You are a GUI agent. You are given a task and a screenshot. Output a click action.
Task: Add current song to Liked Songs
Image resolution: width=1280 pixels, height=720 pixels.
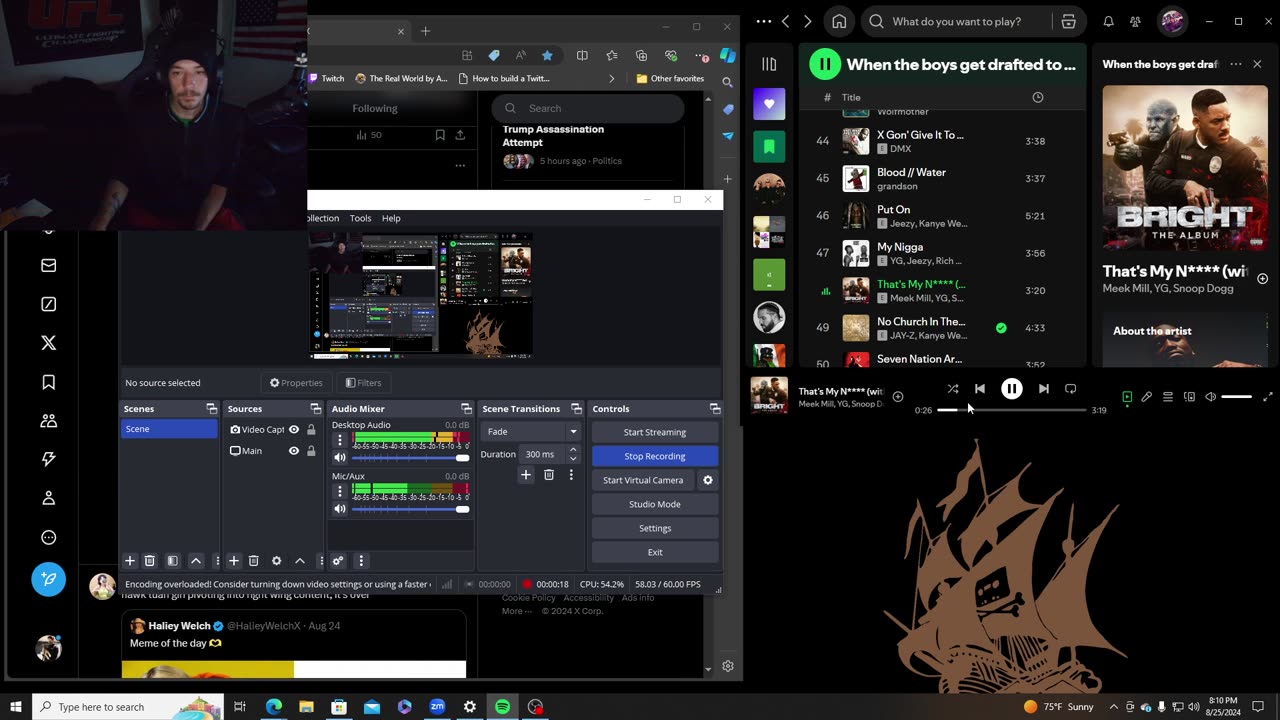point(898,397)
